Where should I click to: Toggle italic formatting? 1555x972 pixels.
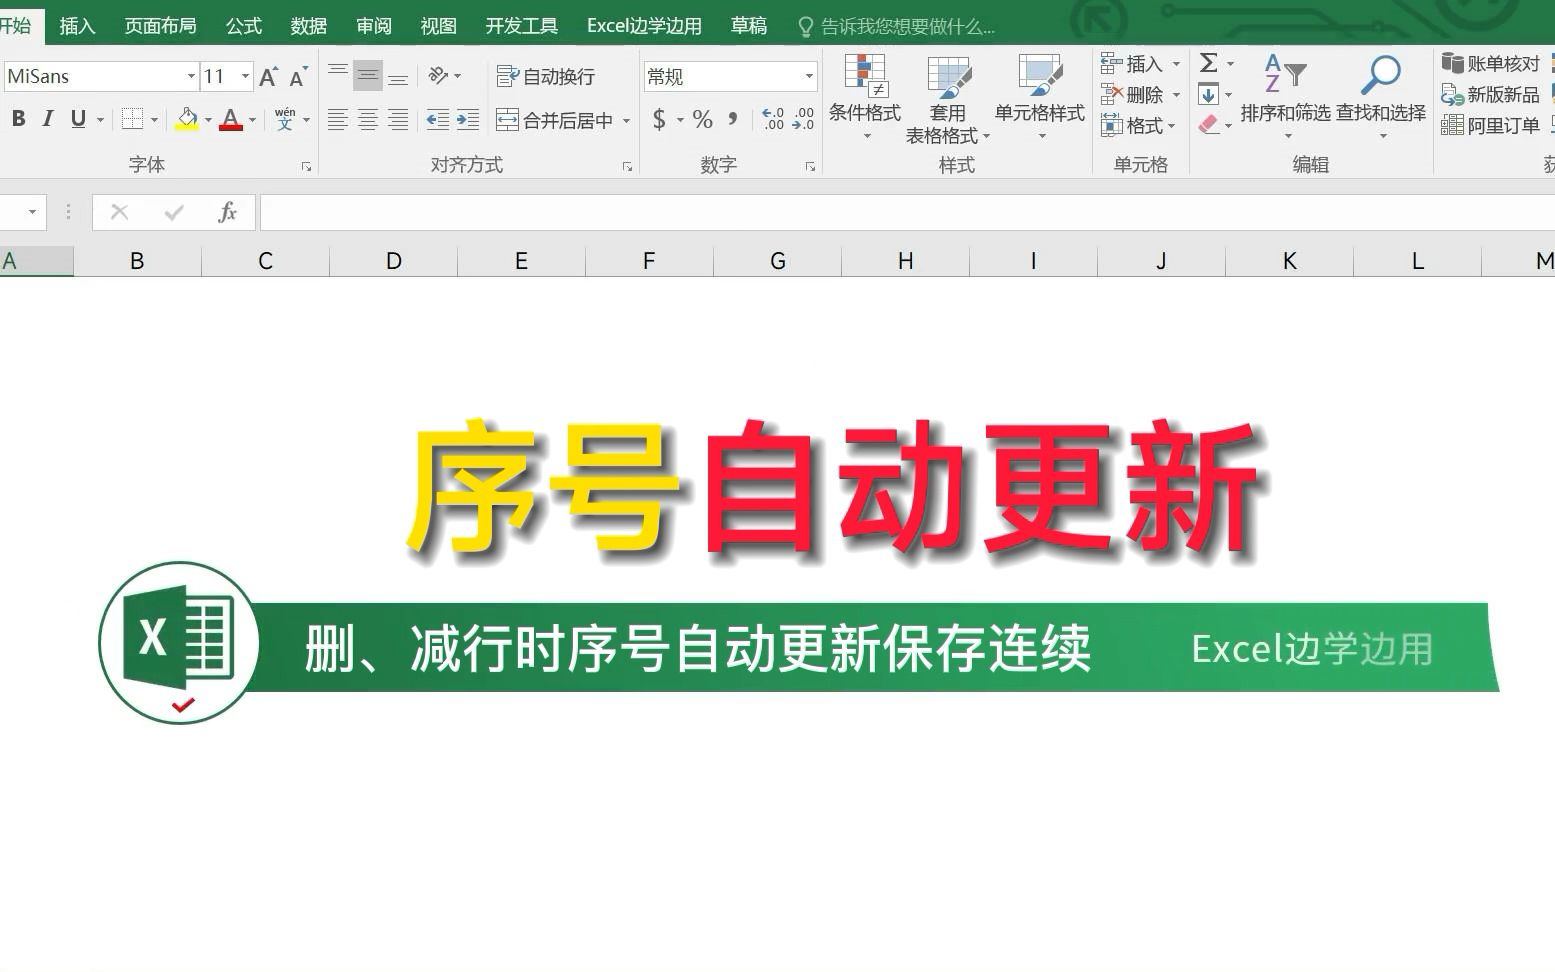click(x=47, y=119)
